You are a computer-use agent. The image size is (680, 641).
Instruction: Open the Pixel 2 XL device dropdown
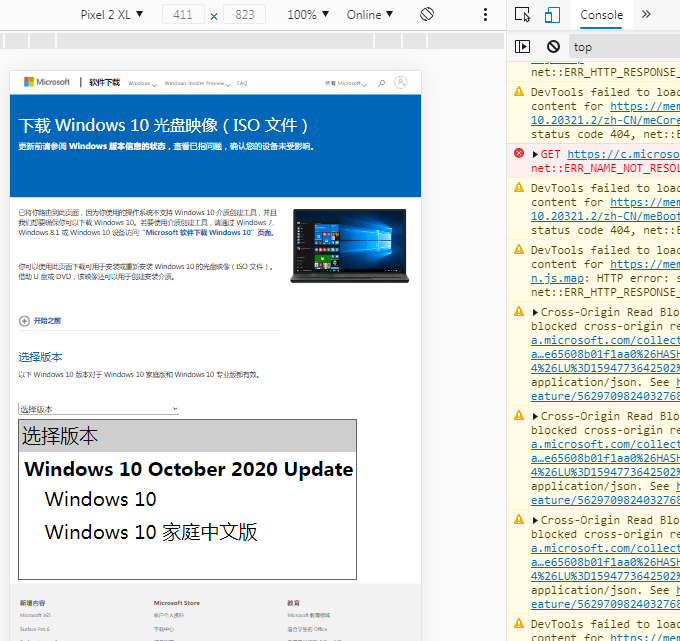point(111,15)
